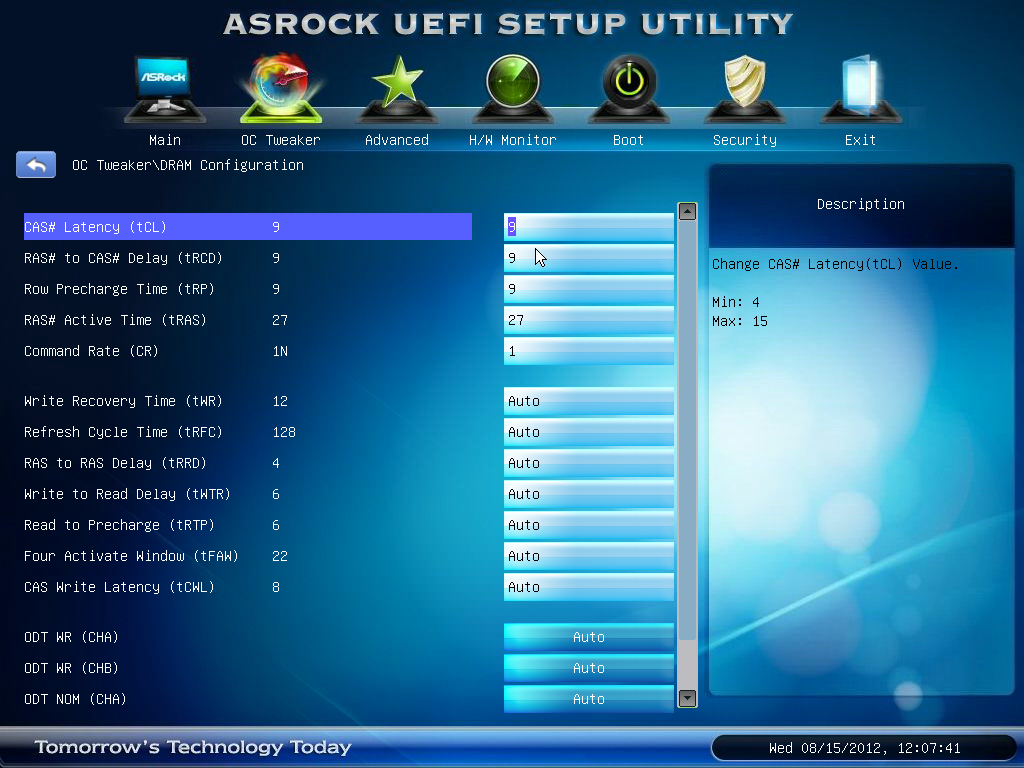
Task: Switch to the Security tab label
Action: point(744,140)
